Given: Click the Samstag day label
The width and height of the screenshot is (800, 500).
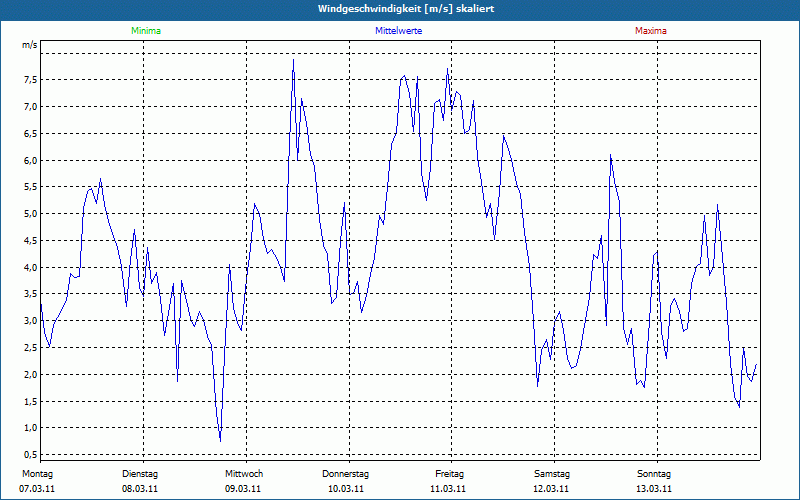Looking at the screenshot, I should click(x=552, y=474).
